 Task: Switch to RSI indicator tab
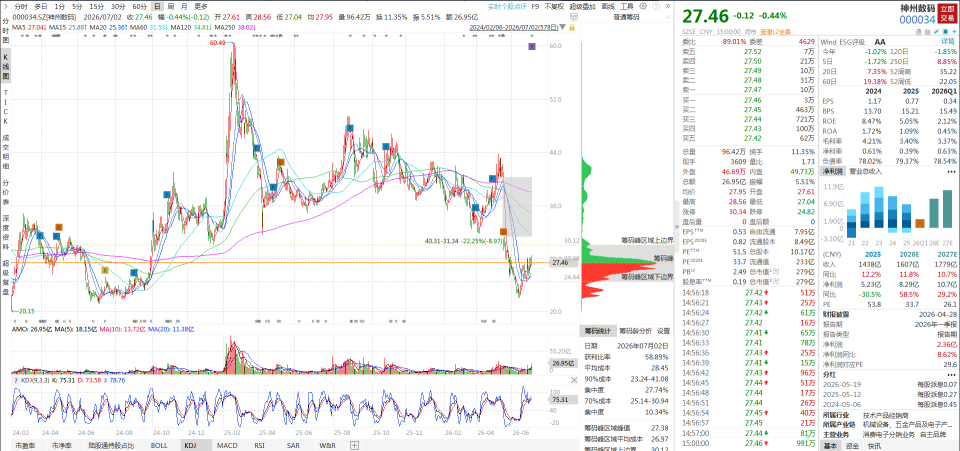click(260, 445)
